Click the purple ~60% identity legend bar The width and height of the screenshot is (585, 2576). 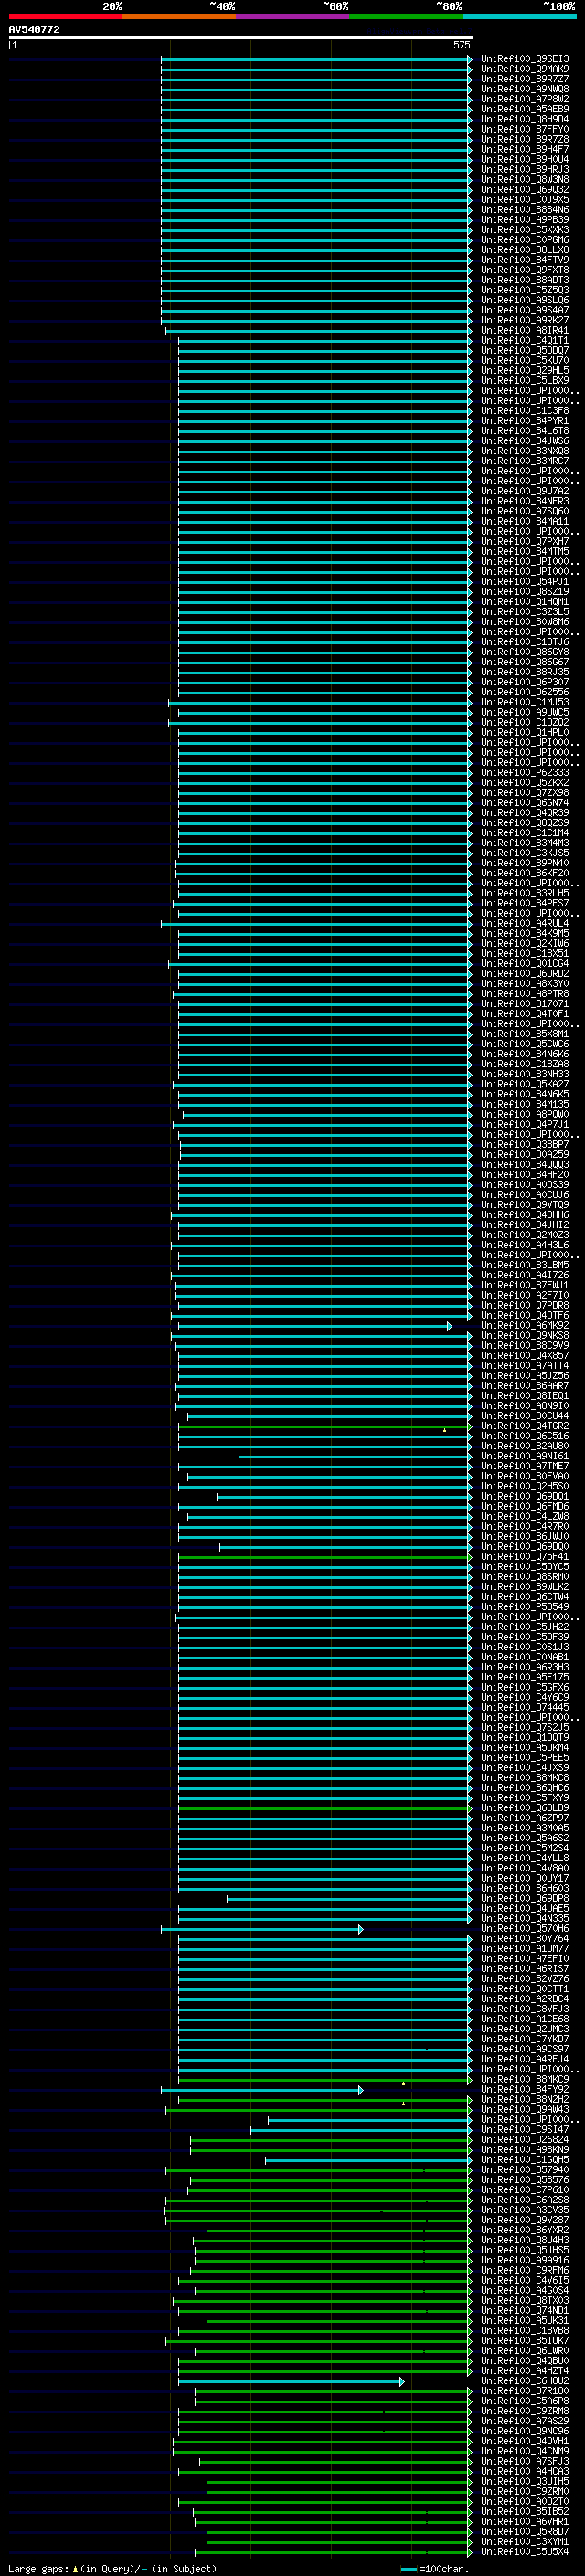(292, 16)
